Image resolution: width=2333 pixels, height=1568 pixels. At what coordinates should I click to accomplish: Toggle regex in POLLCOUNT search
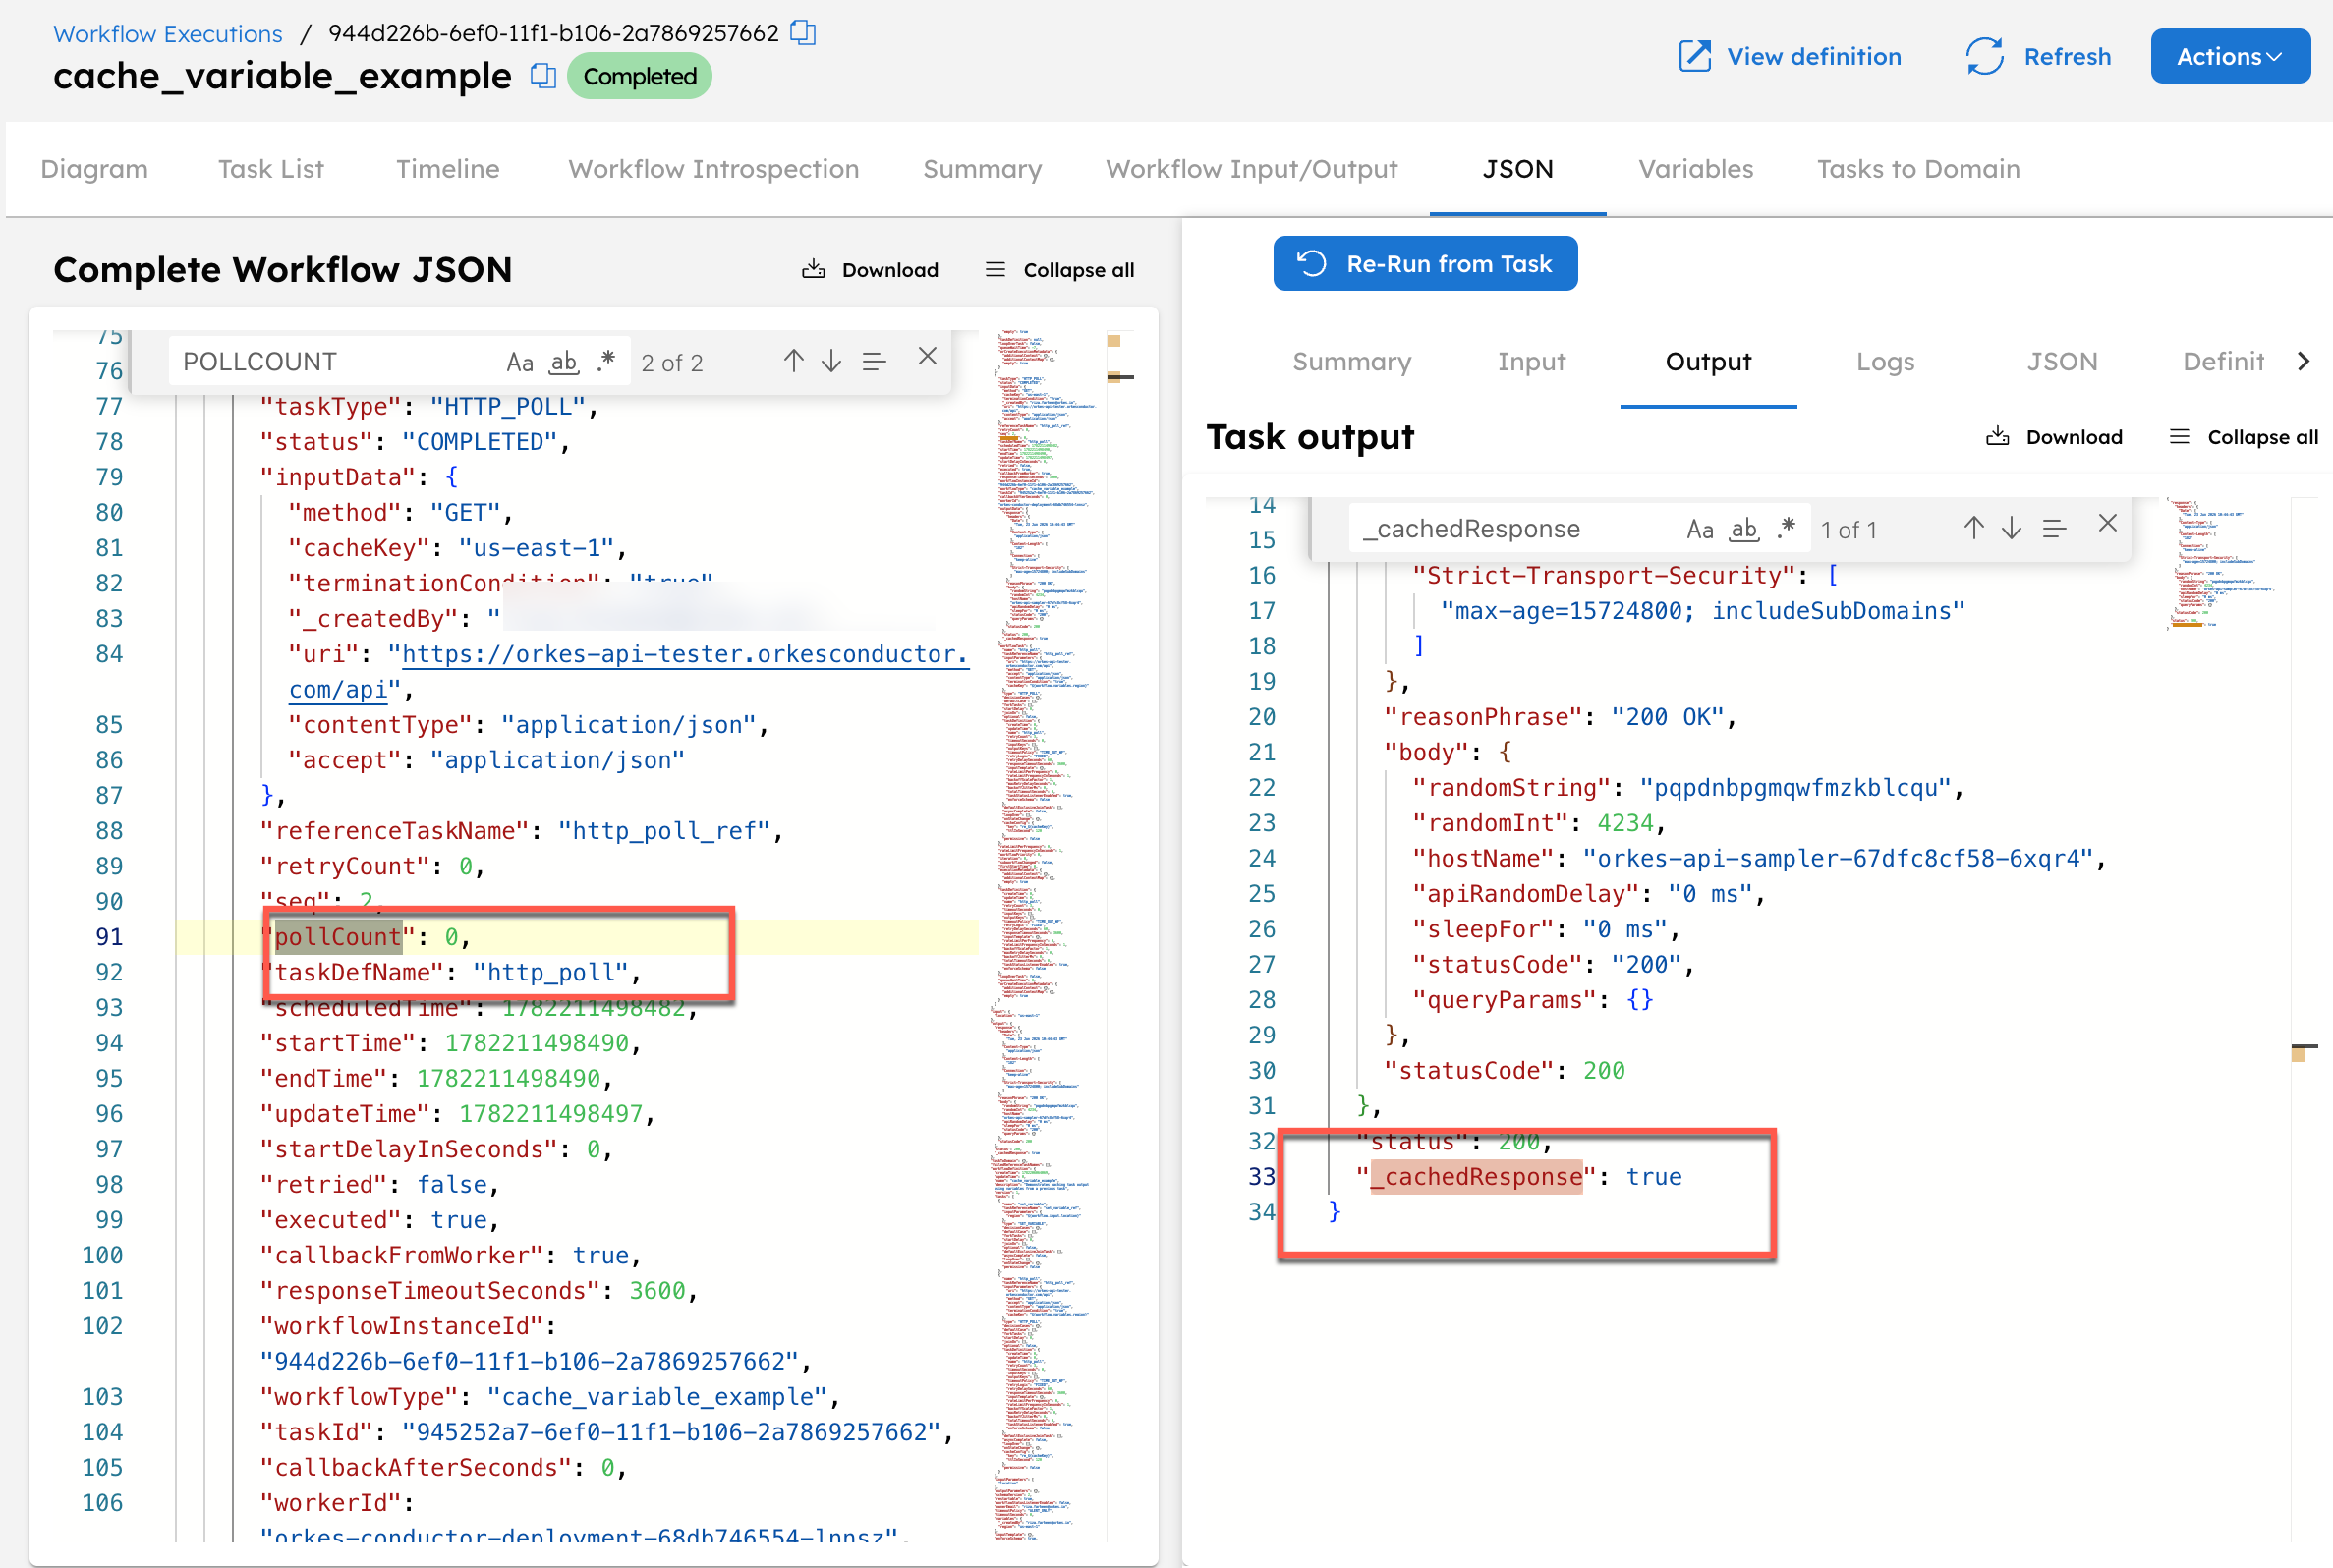point(605,362)
